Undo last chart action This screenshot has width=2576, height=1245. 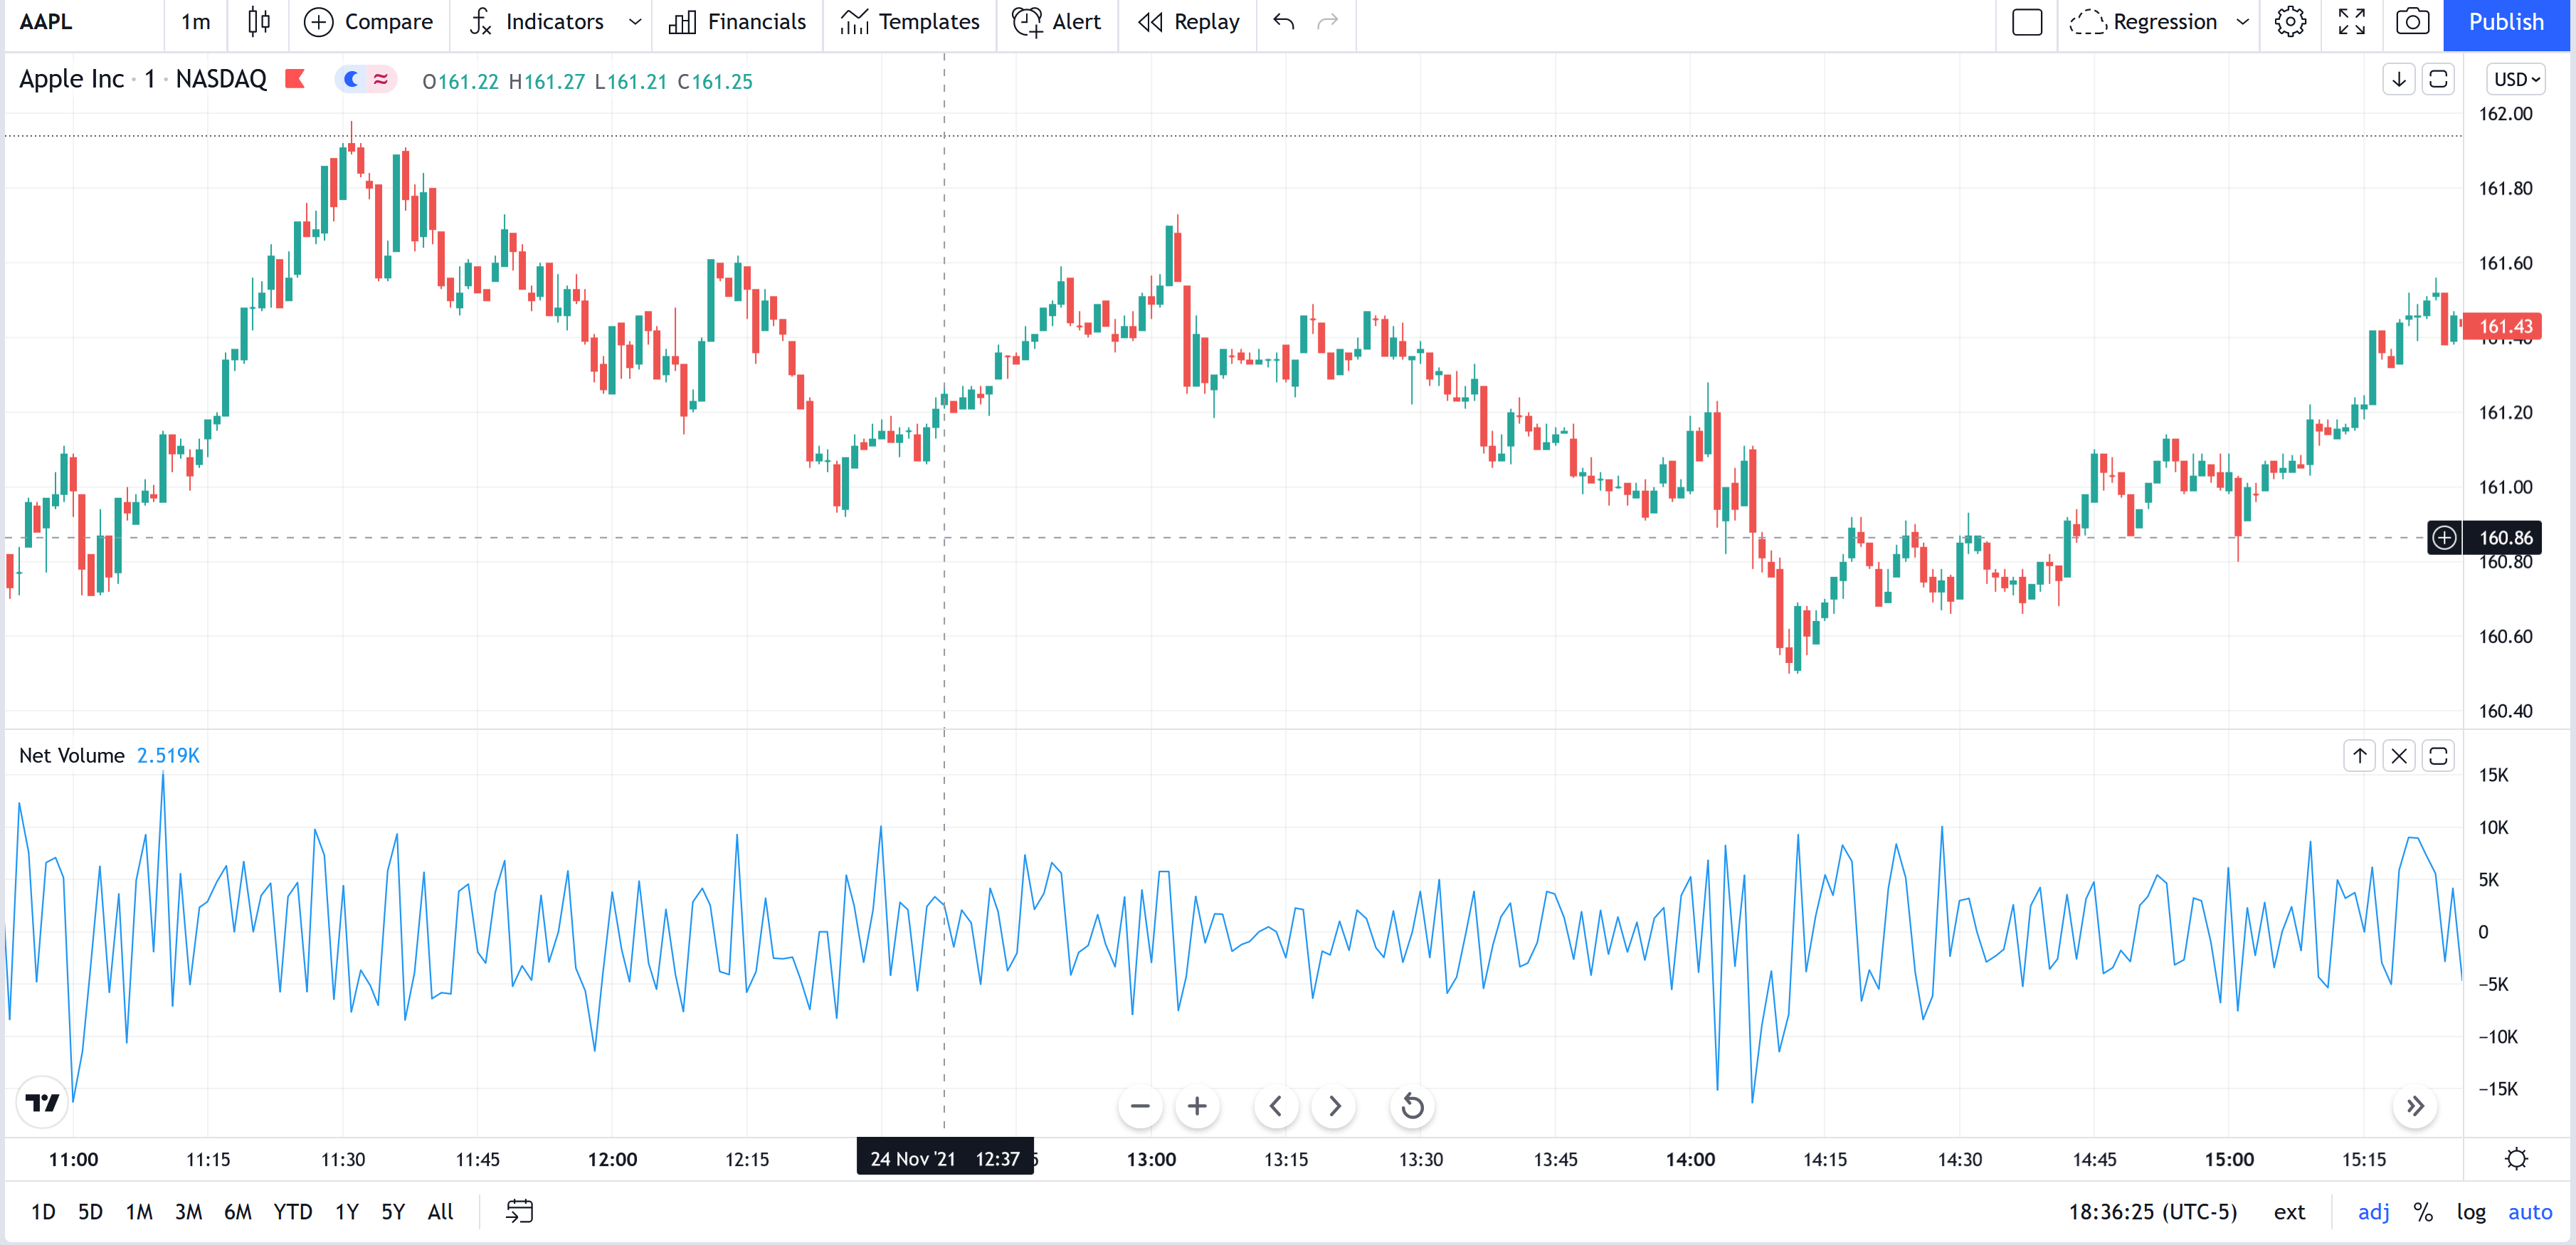click(x=1284, y=22)
